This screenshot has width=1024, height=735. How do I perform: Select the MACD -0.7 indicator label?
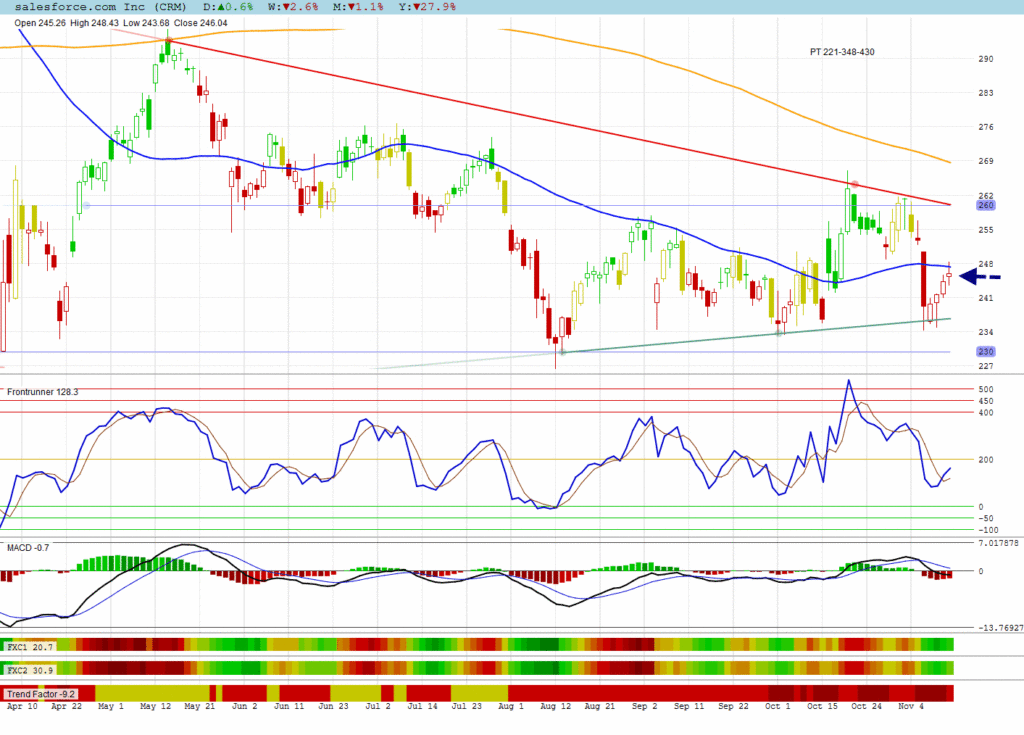pyautogui.click(x=28, y=547)
